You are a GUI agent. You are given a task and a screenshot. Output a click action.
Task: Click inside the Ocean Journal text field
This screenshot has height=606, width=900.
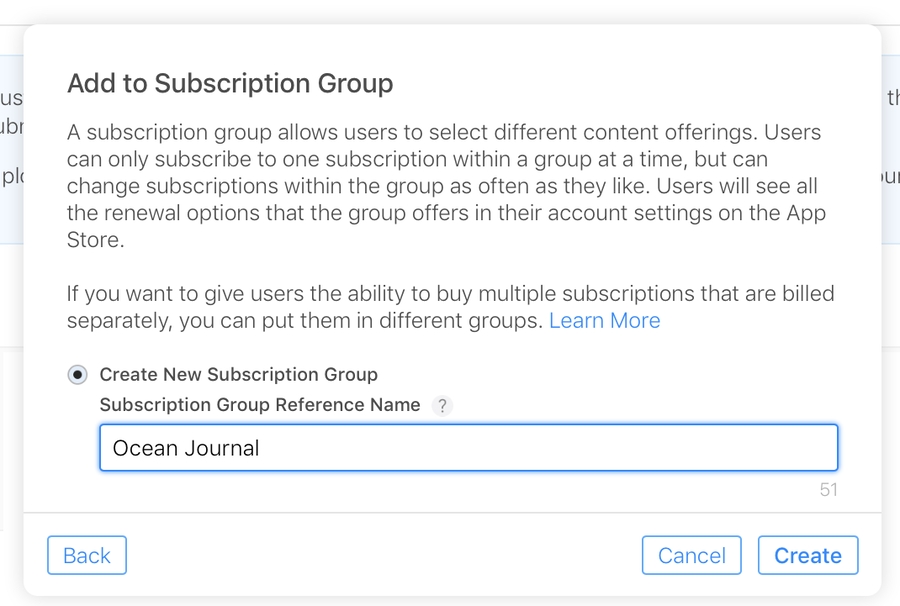pyautogui.click(x=400, y=448)
